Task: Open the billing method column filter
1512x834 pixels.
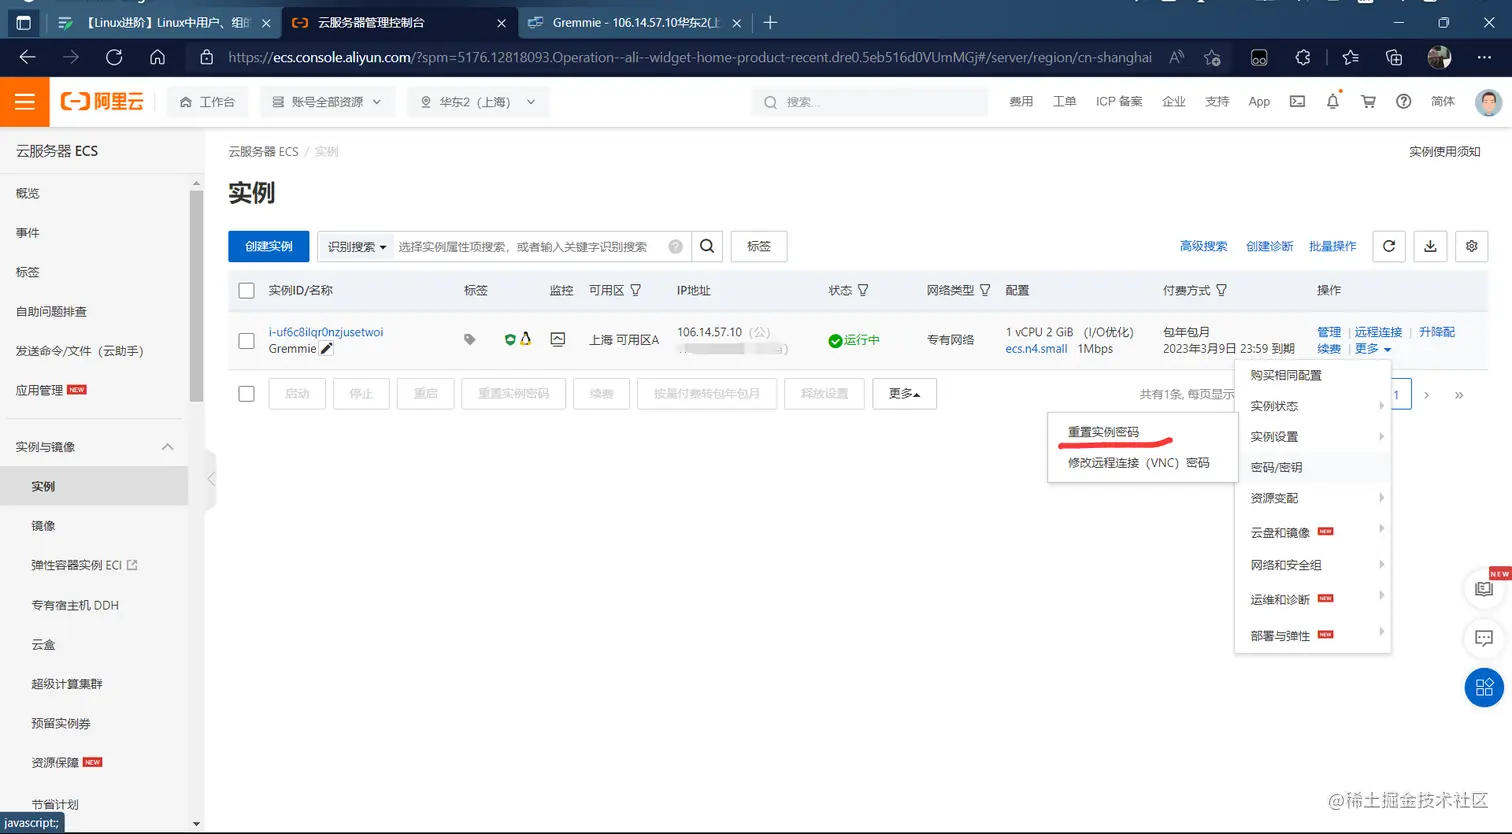Action: pyautogui.click(x=1221, y=290)
